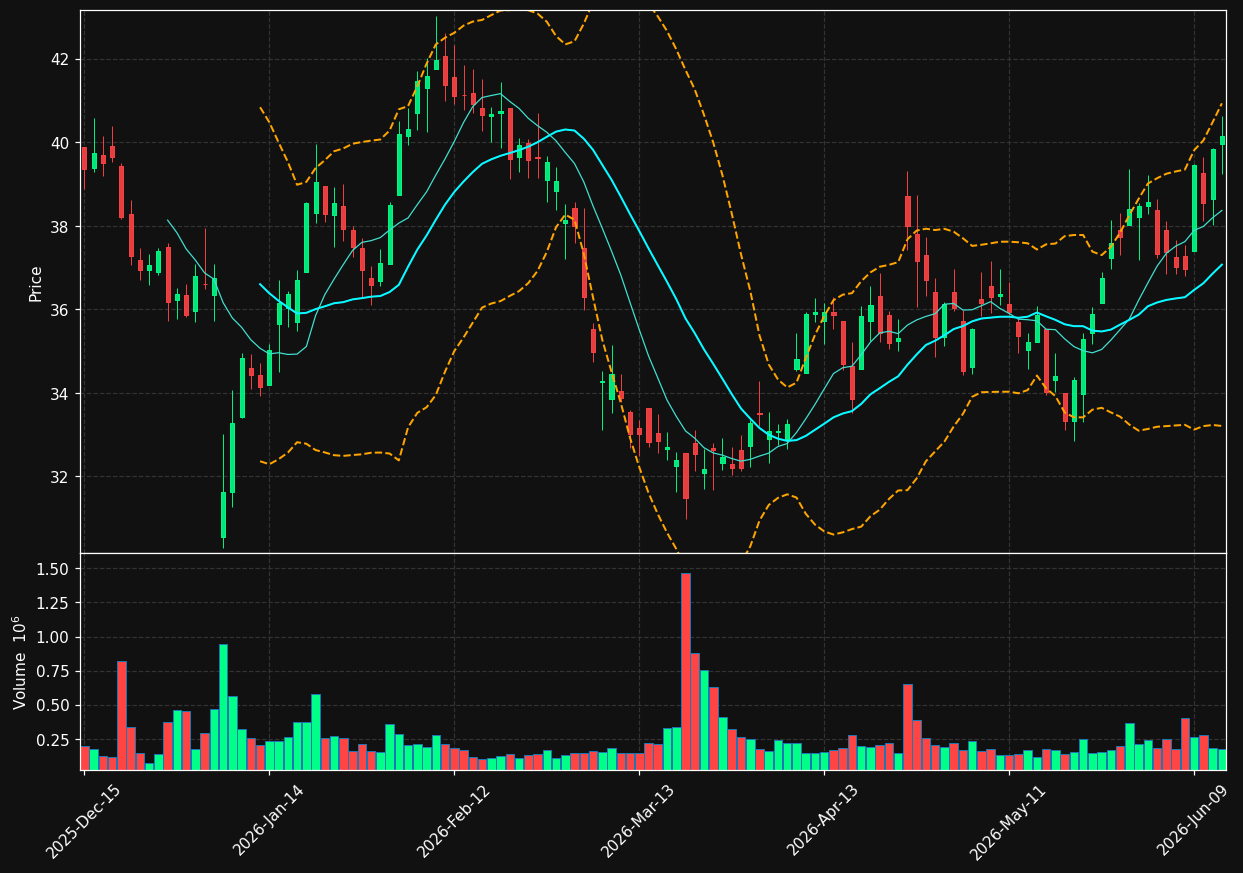Click the price axis value 40

pos(60,143)
